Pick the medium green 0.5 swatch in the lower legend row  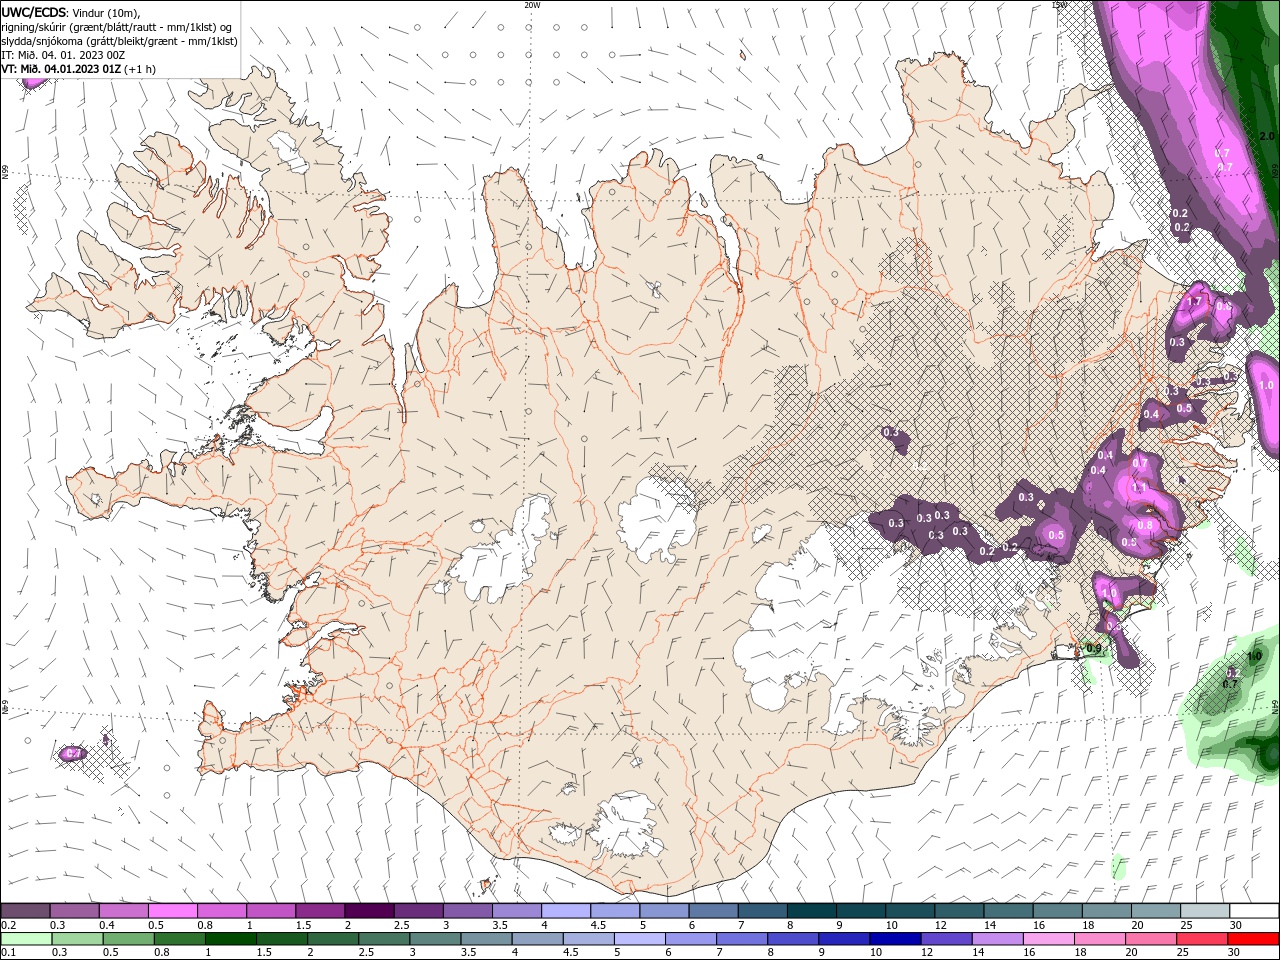click(128, 939)
